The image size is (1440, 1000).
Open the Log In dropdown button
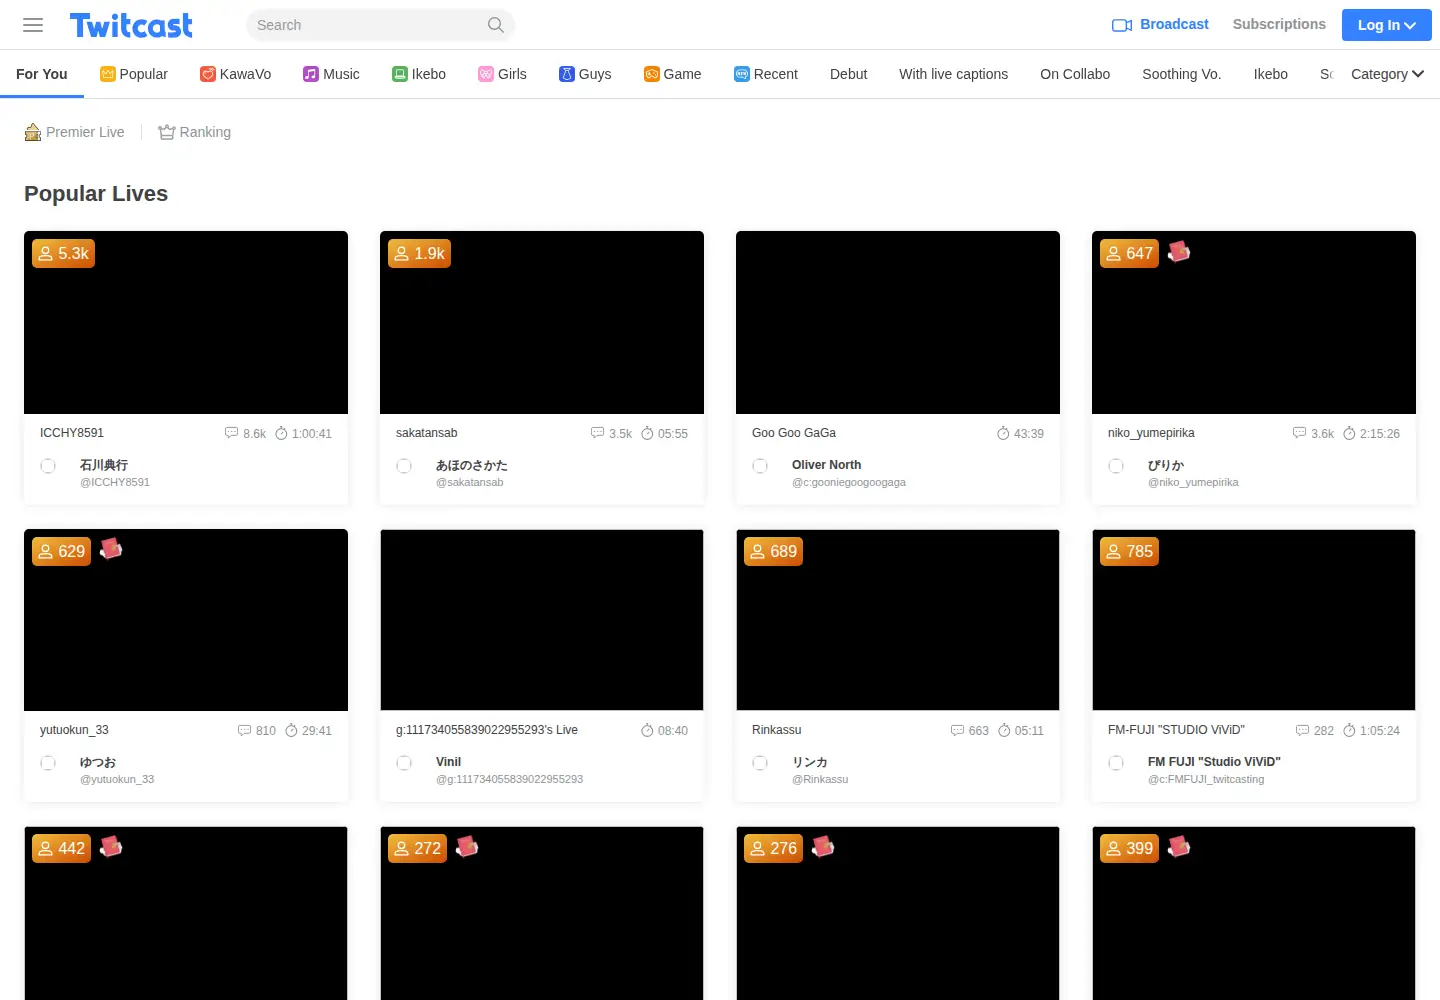[x=1386, y=25]
